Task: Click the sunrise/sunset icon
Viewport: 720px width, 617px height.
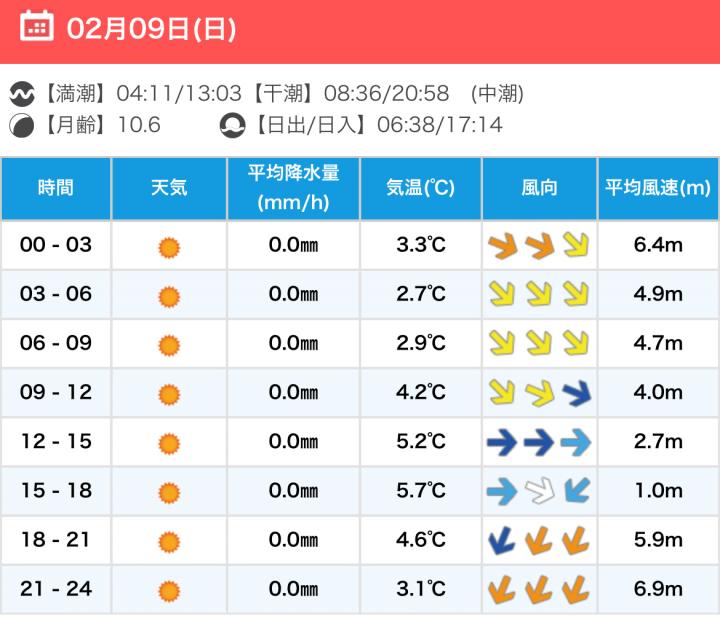Action: click(x=232, y=125)
